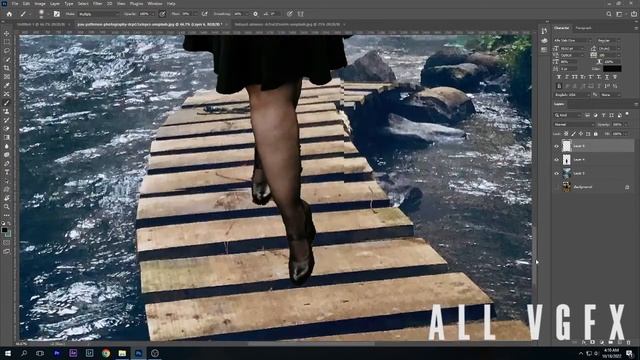This screenshot has width=640, height=360.
Task: Select the Brush tool in toolbar
Action: [x=7, y=103]
